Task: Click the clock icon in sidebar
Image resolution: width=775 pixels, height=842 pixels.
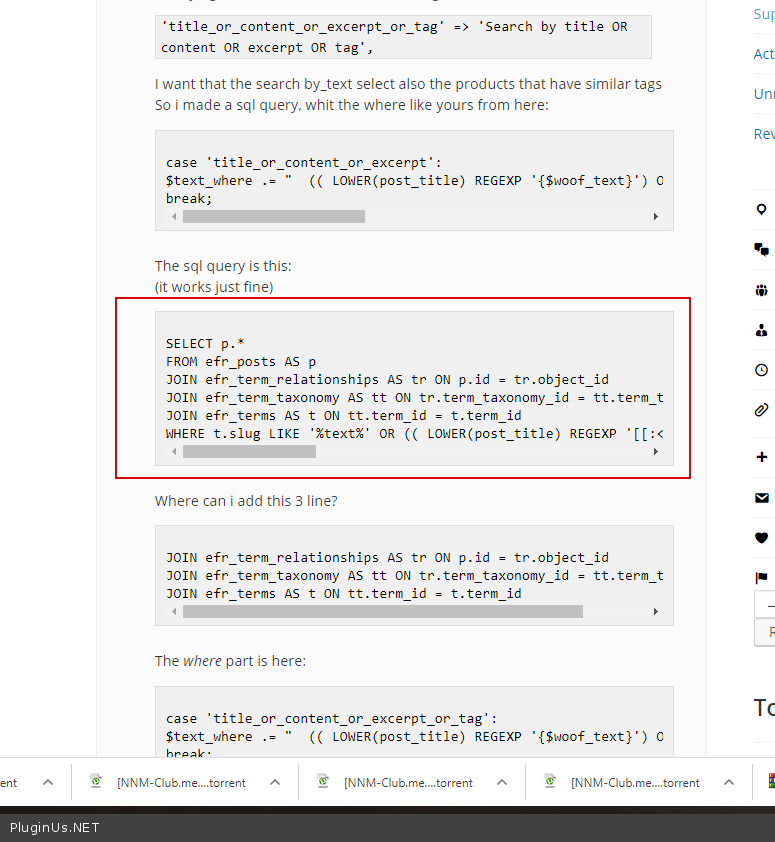Action: point(762,370)
